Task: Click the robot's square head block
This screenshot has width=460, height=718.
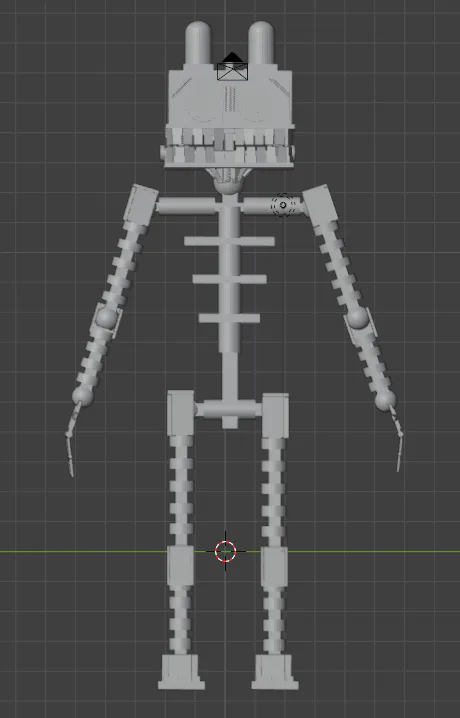Action: coord(230,97)
